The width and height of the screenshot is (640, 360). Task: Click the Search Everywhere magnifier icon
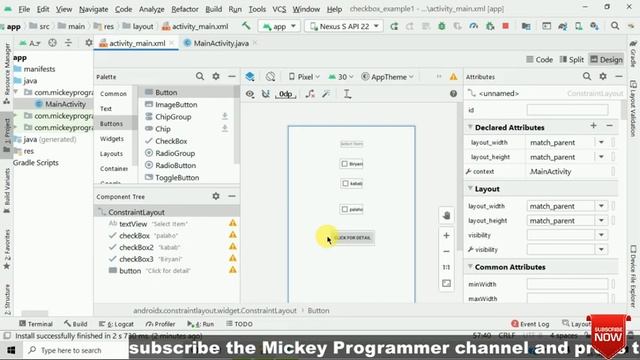point(615,26)
